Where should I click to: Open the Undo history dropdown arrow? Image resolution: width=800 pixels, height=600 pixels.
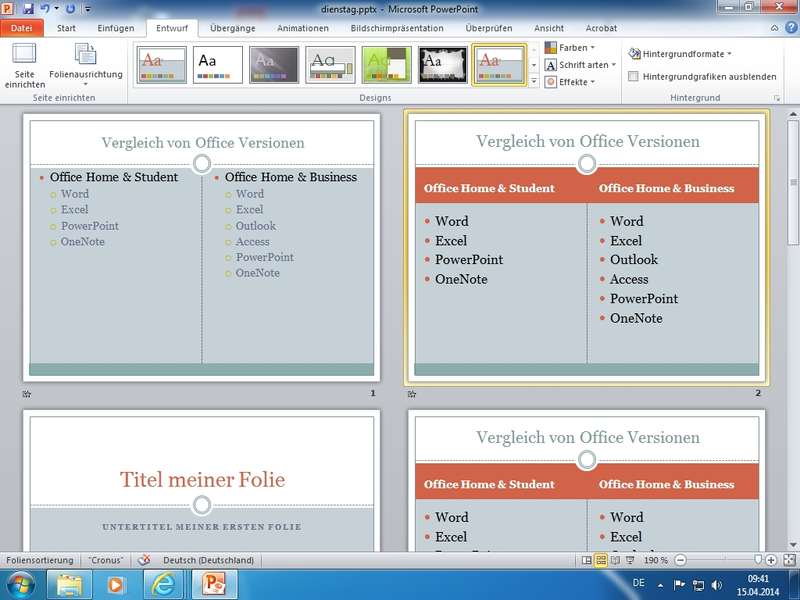pyautogui.click(x=57, y=9)
